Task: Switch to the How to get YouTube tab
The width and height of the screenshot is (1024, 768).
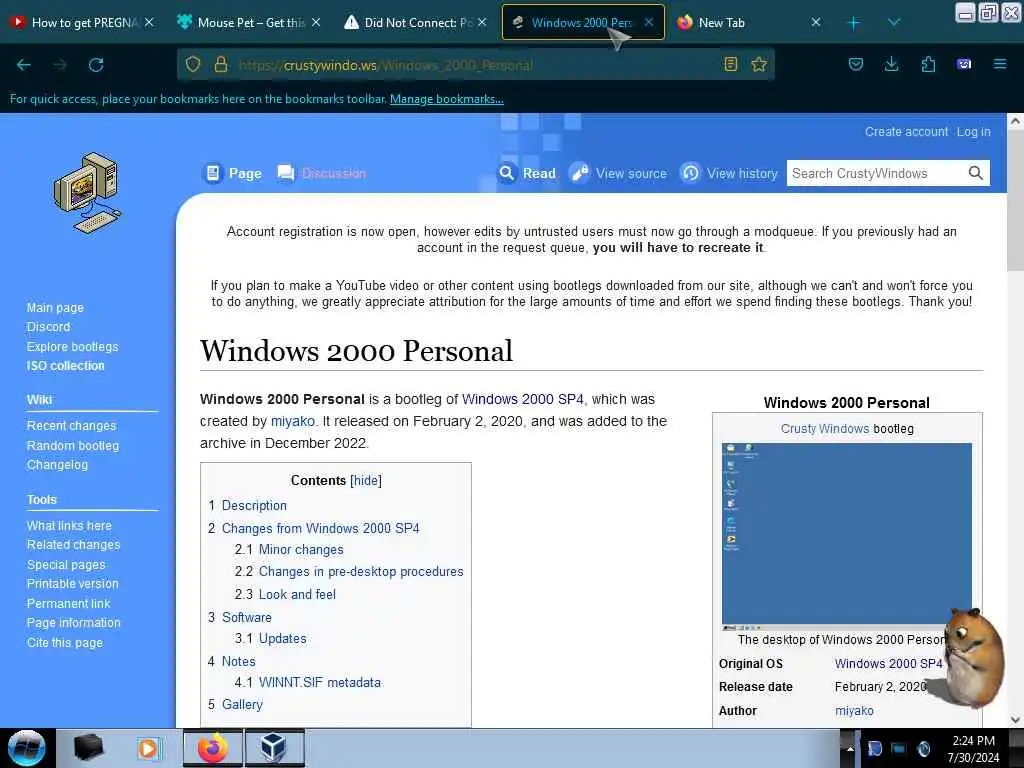Action: point(82,23)
